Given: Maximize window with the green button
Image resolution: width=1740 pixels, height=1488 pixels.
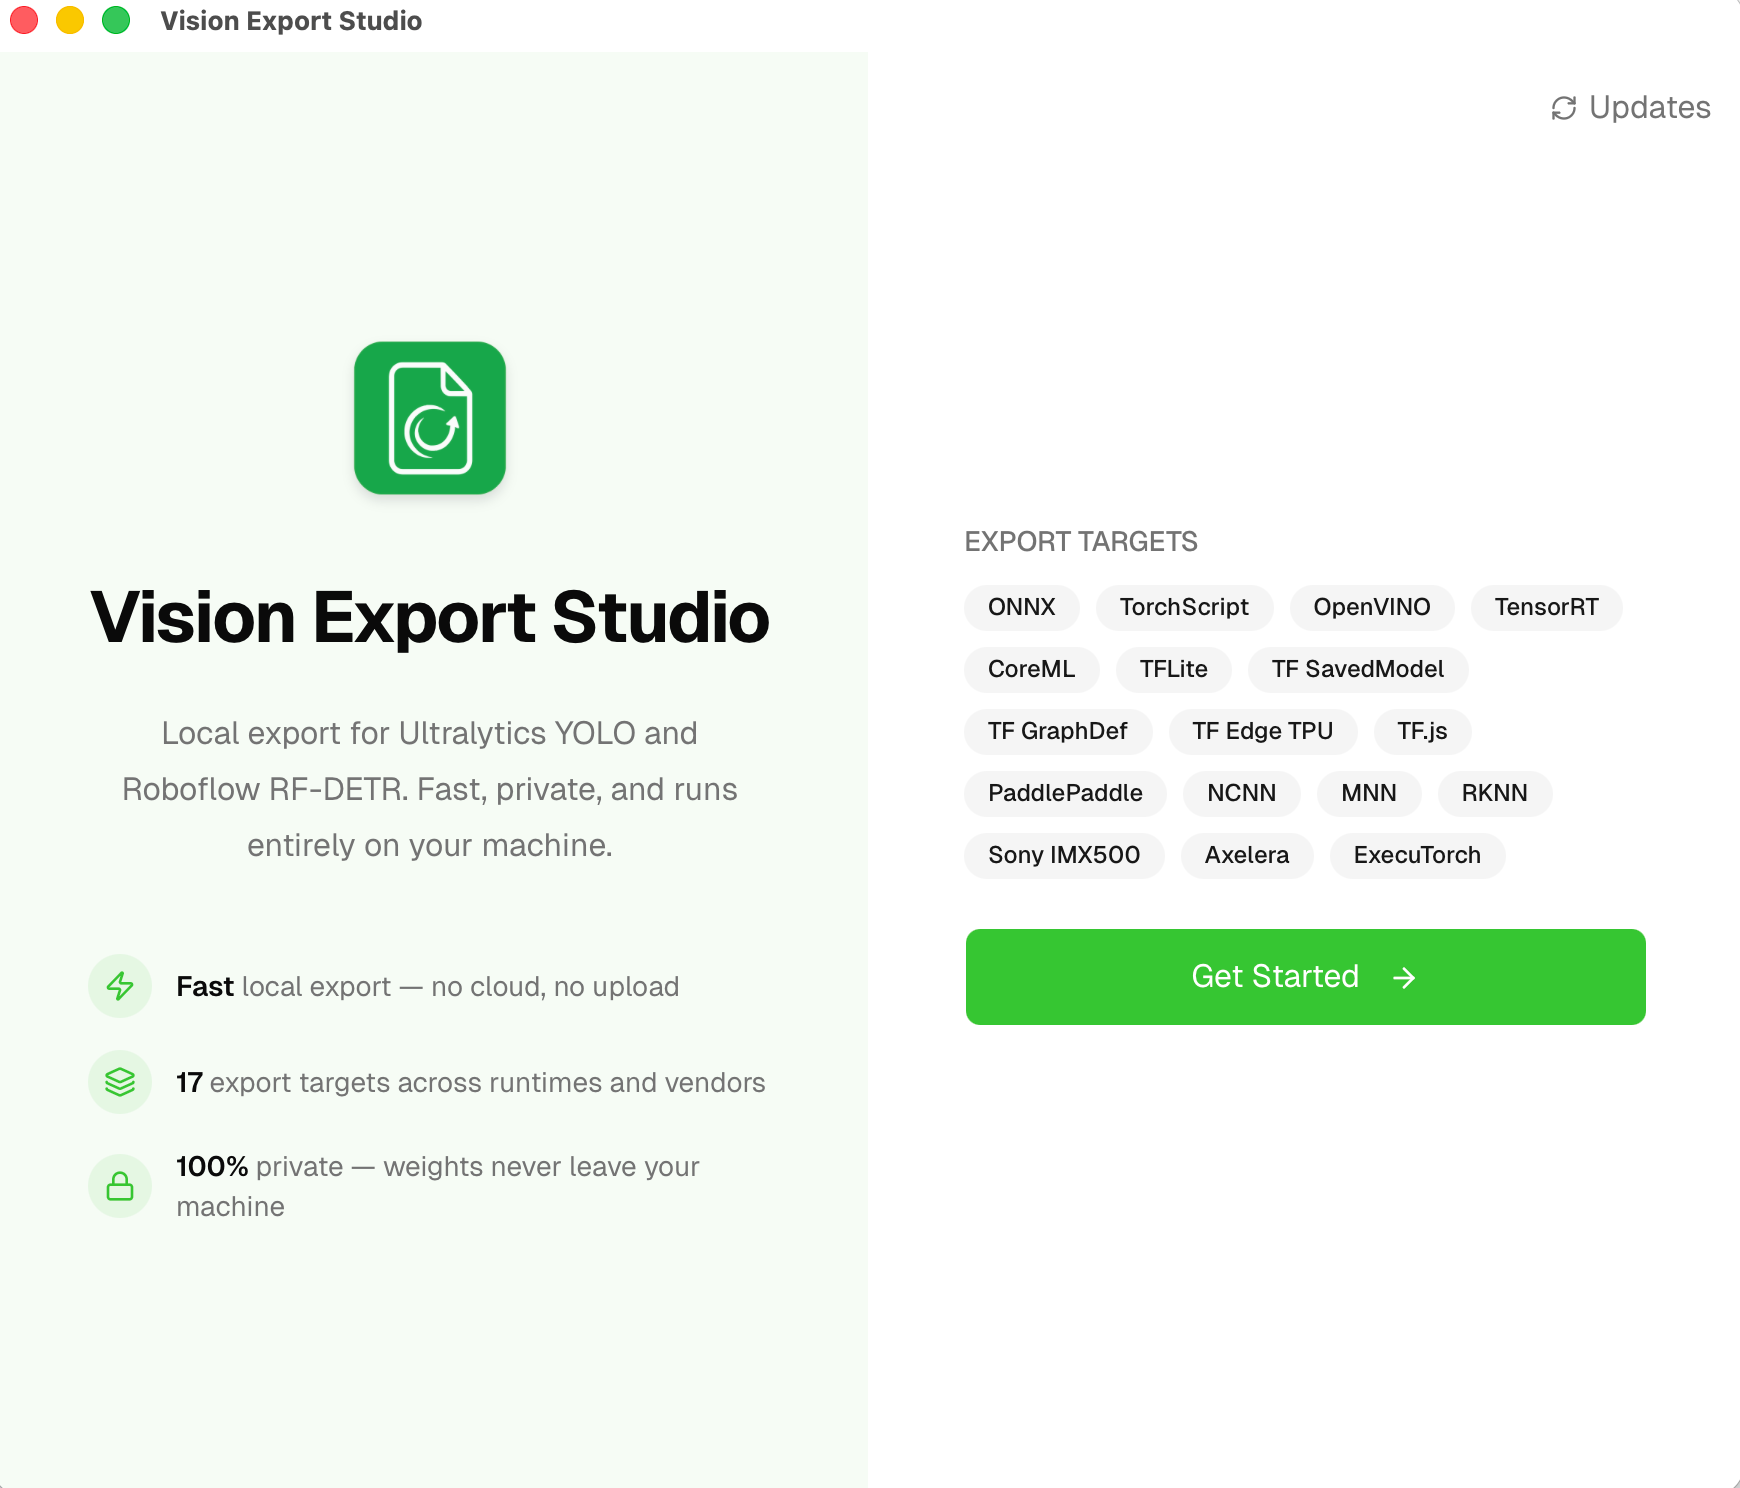Looking at the screenshot, I should pyautogui.click(x=116, y=20).
